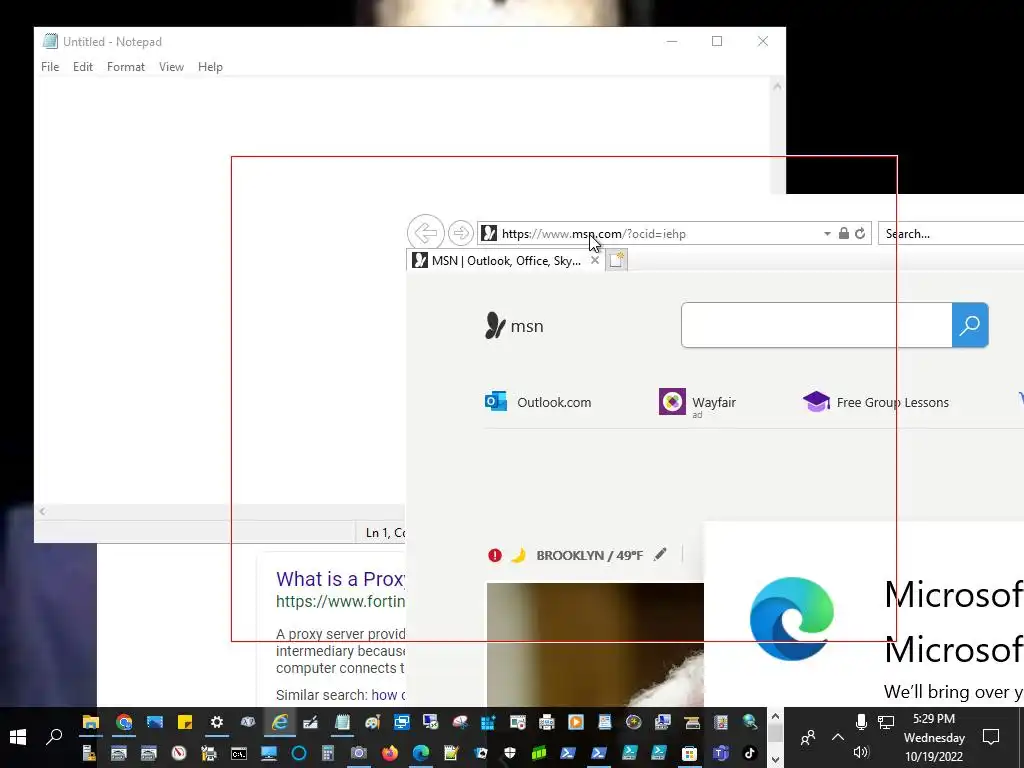Click the Internet Explorer Search box
The image size is (1024, 768).
tap(951, 233)
